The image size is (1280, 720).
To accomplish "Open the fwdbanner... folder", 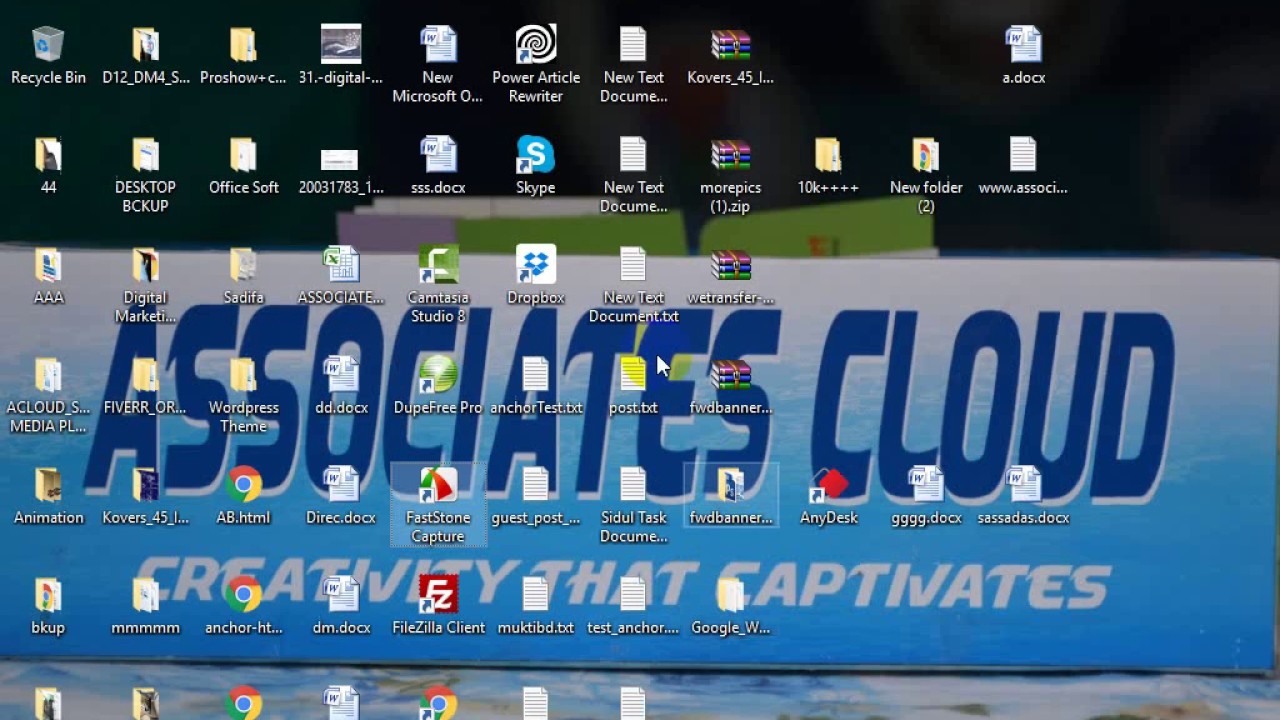I will tap(731, 496).
